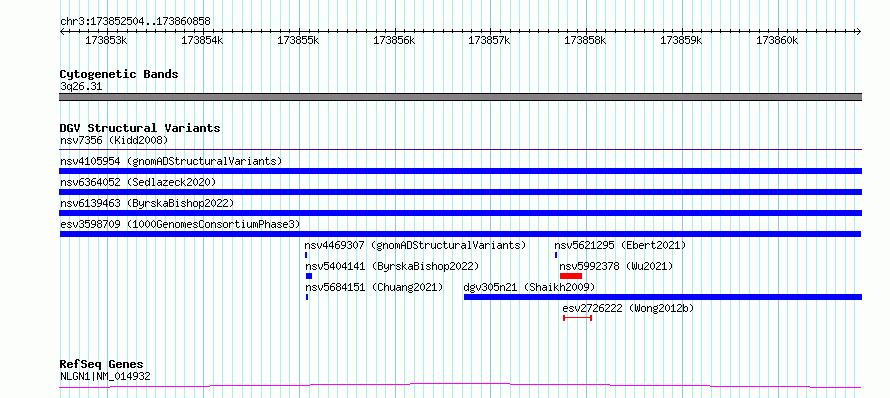
Task: Click the RefSeq Genes track title
Action: pyautogui.click(x=102, y=365)
